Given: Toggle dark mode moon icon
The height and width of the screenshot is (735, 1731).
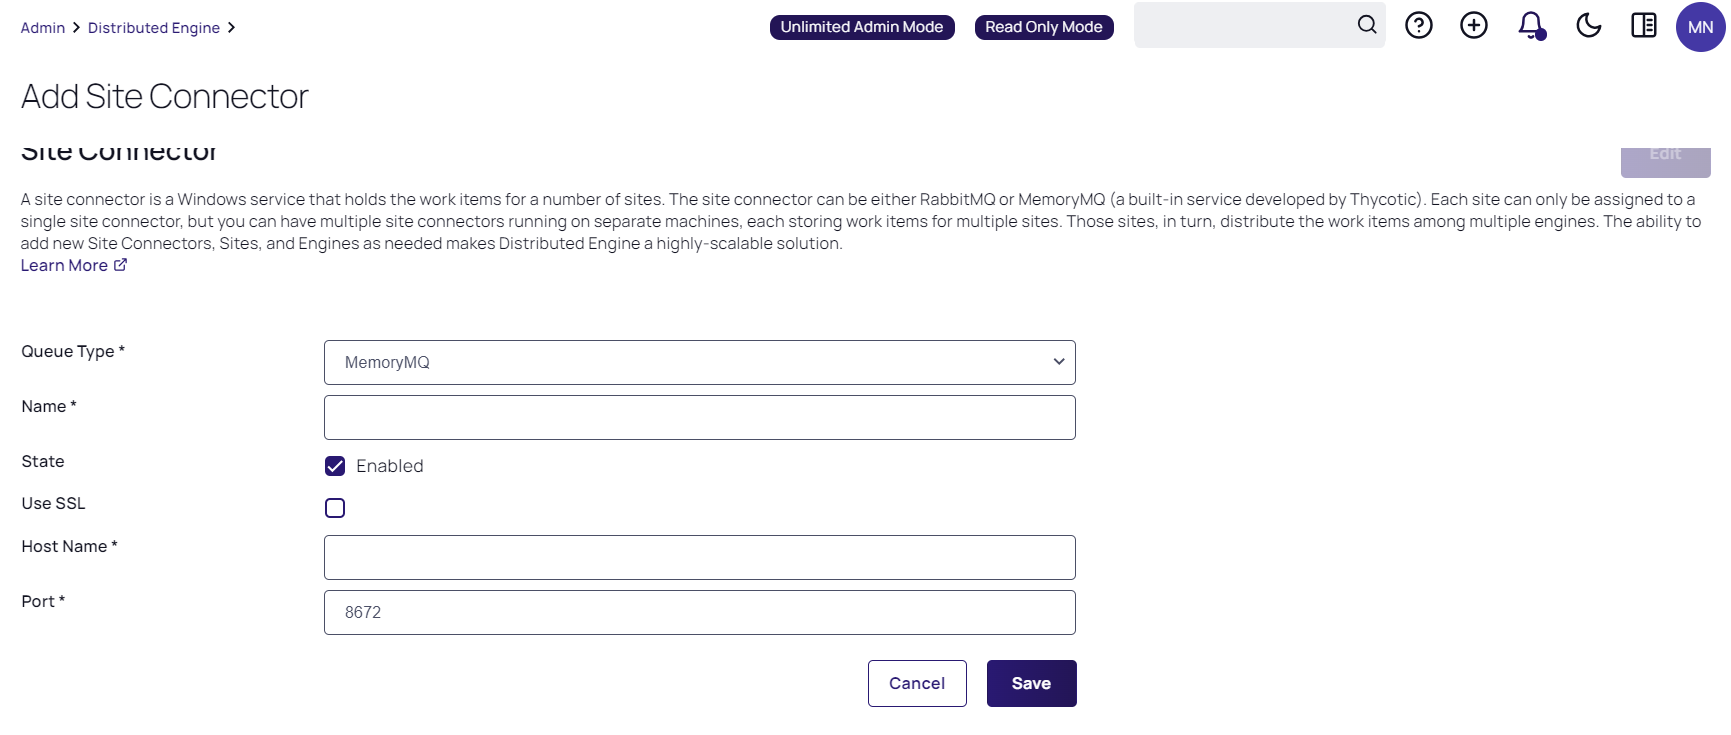Looking at the screenshot, I should 1588,25.
